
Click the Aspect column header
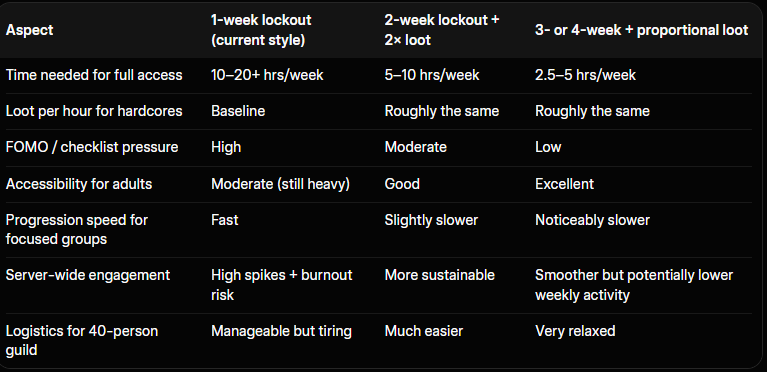coord(29,30)
